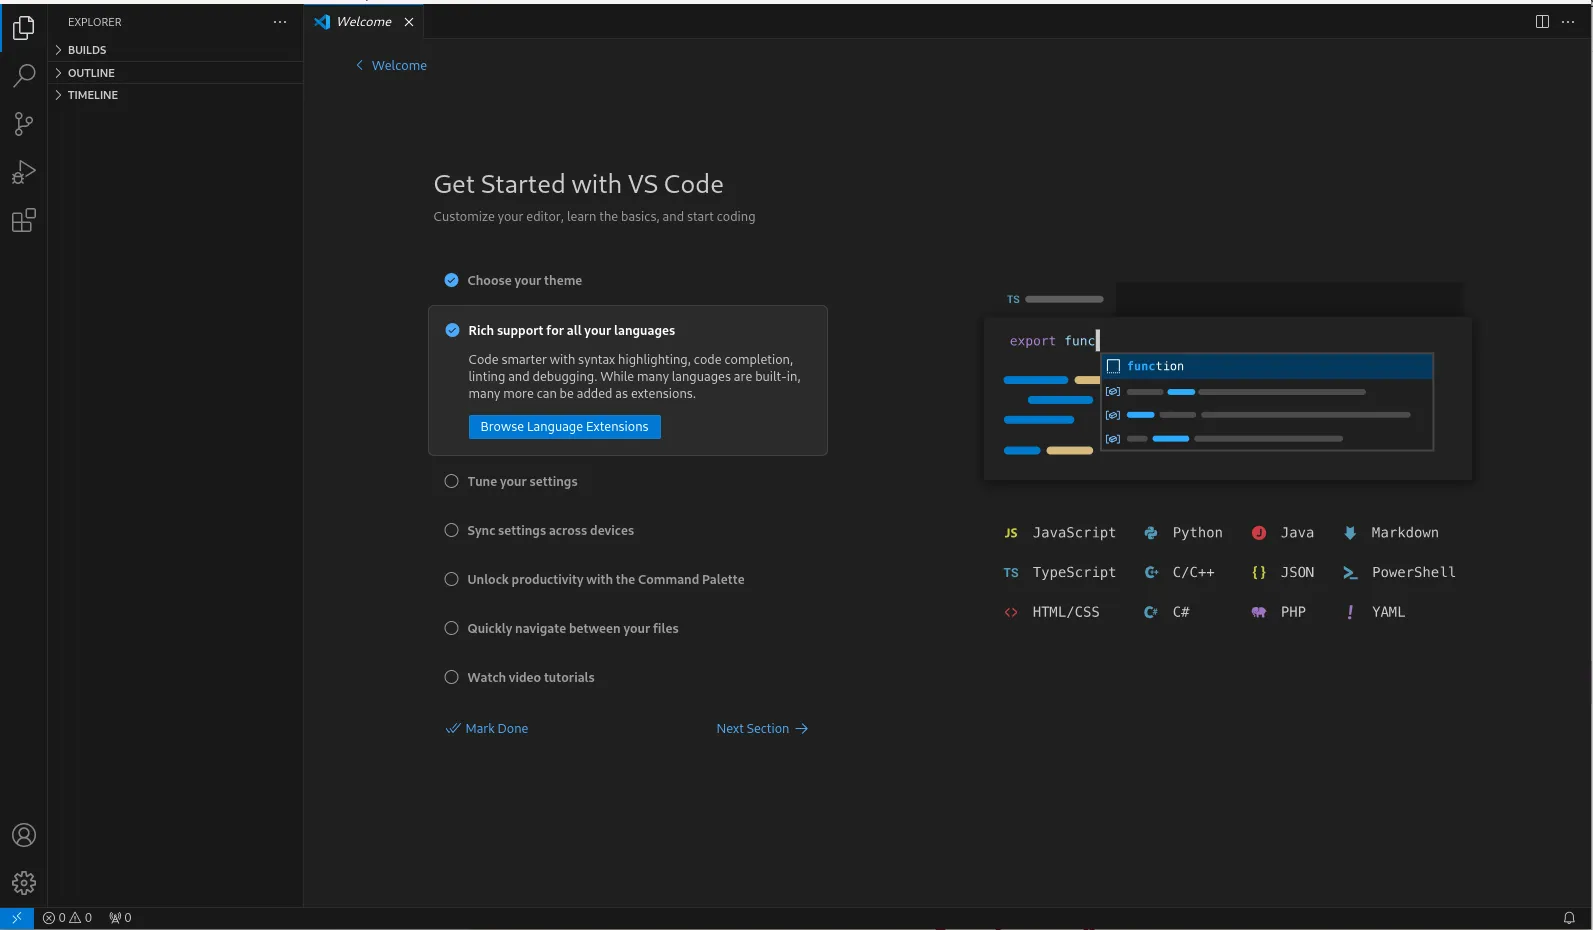Click the Markdown language icon
This screenshot has height=930, width=1593.
click(x=1350, y=533)
